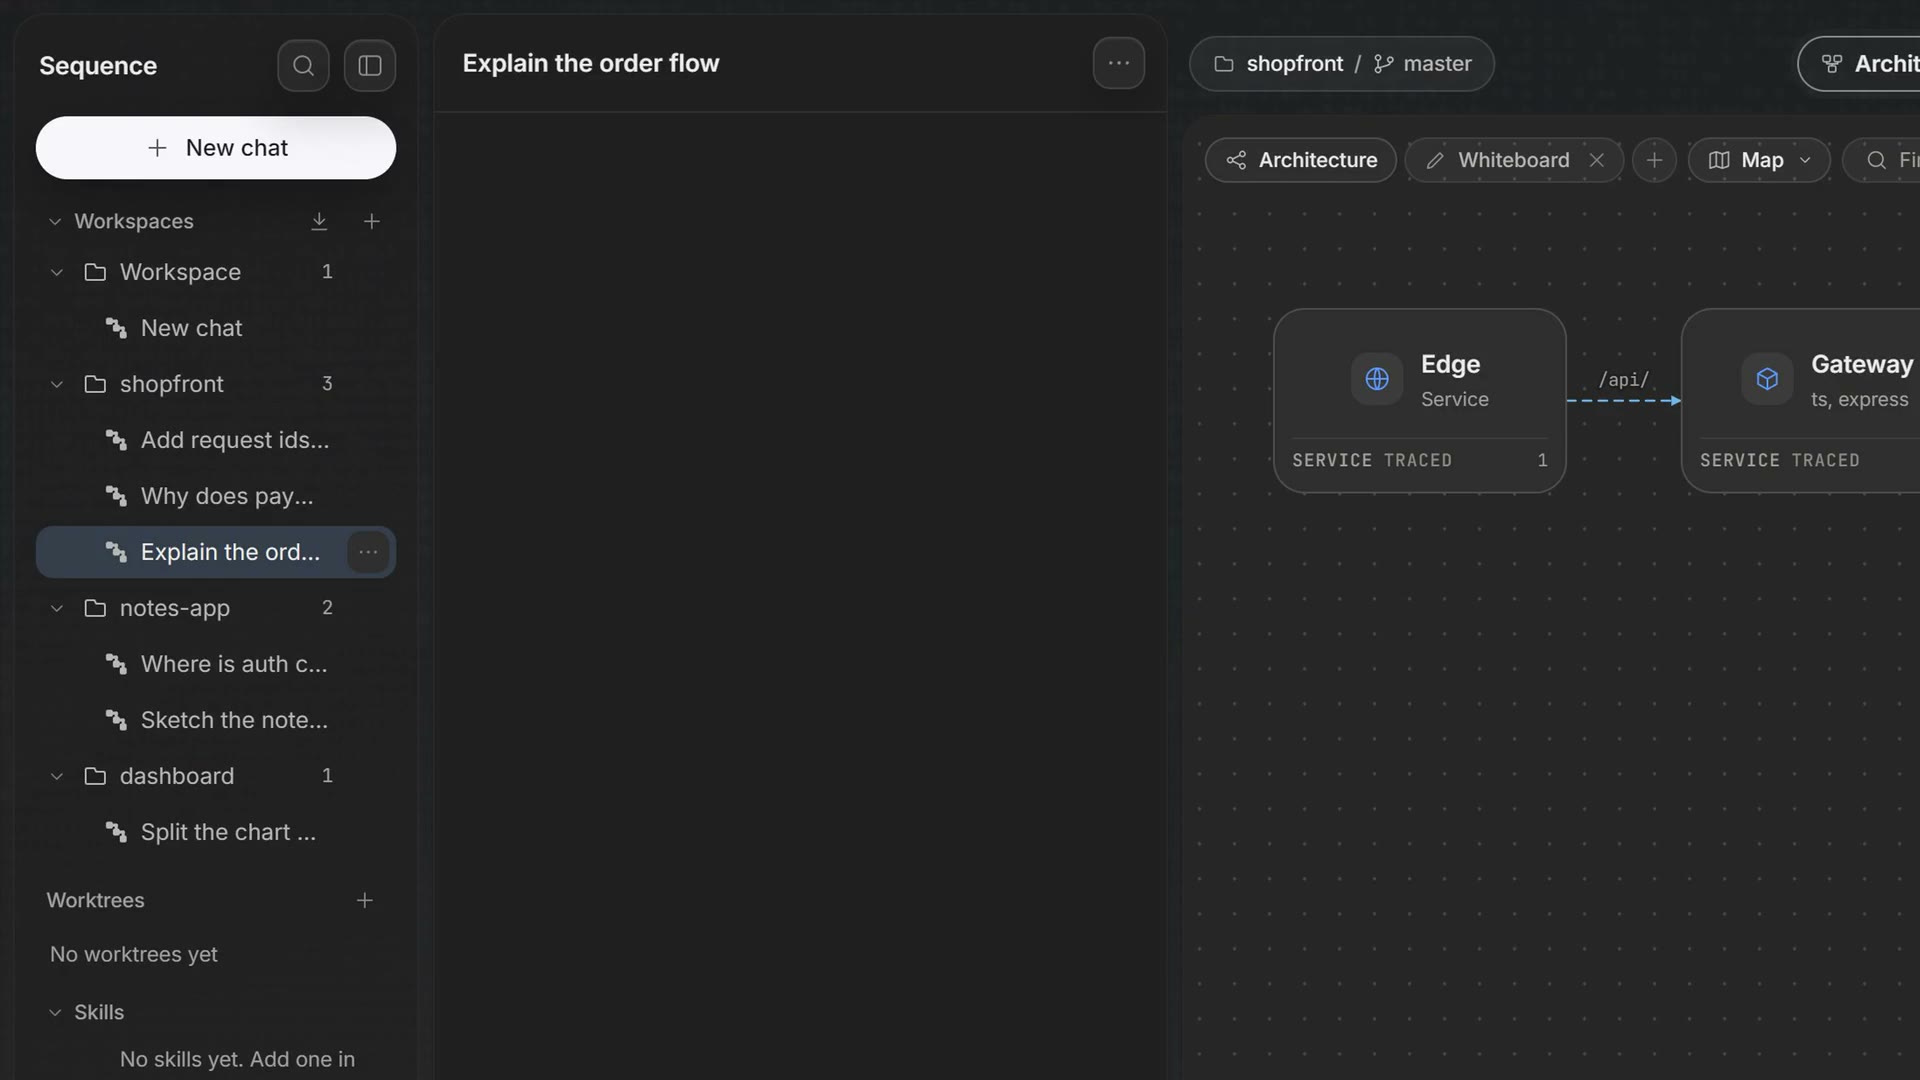
Task: Open options for 'Explain the ord...' chat
Action: (x=368, y=552)
